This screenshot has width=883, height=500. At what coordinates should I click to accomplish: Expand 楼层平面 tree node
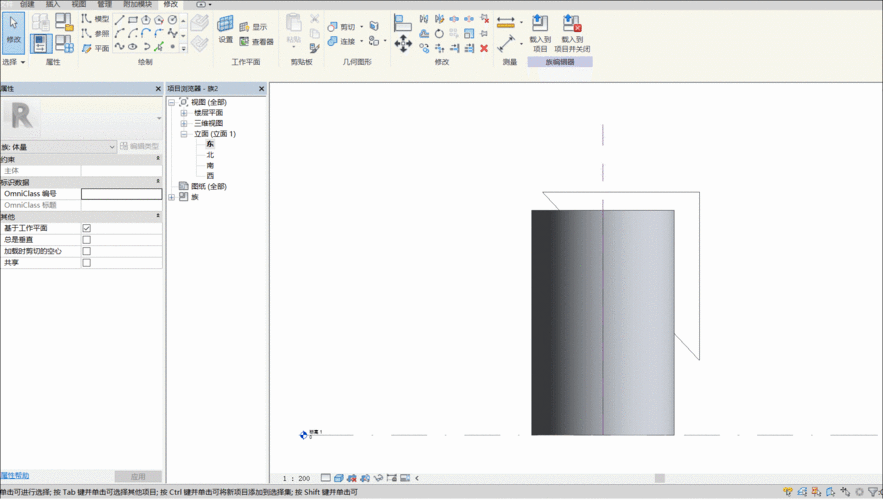tap(184, 113)
